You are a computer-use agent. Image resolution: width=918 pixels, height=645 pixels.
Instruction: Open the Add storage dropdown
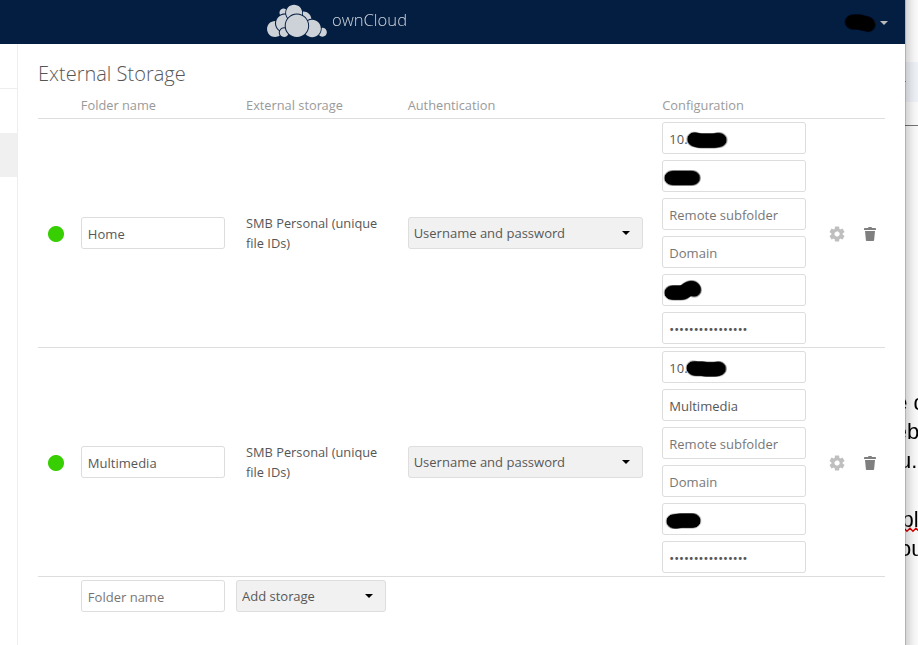point(310,595)
